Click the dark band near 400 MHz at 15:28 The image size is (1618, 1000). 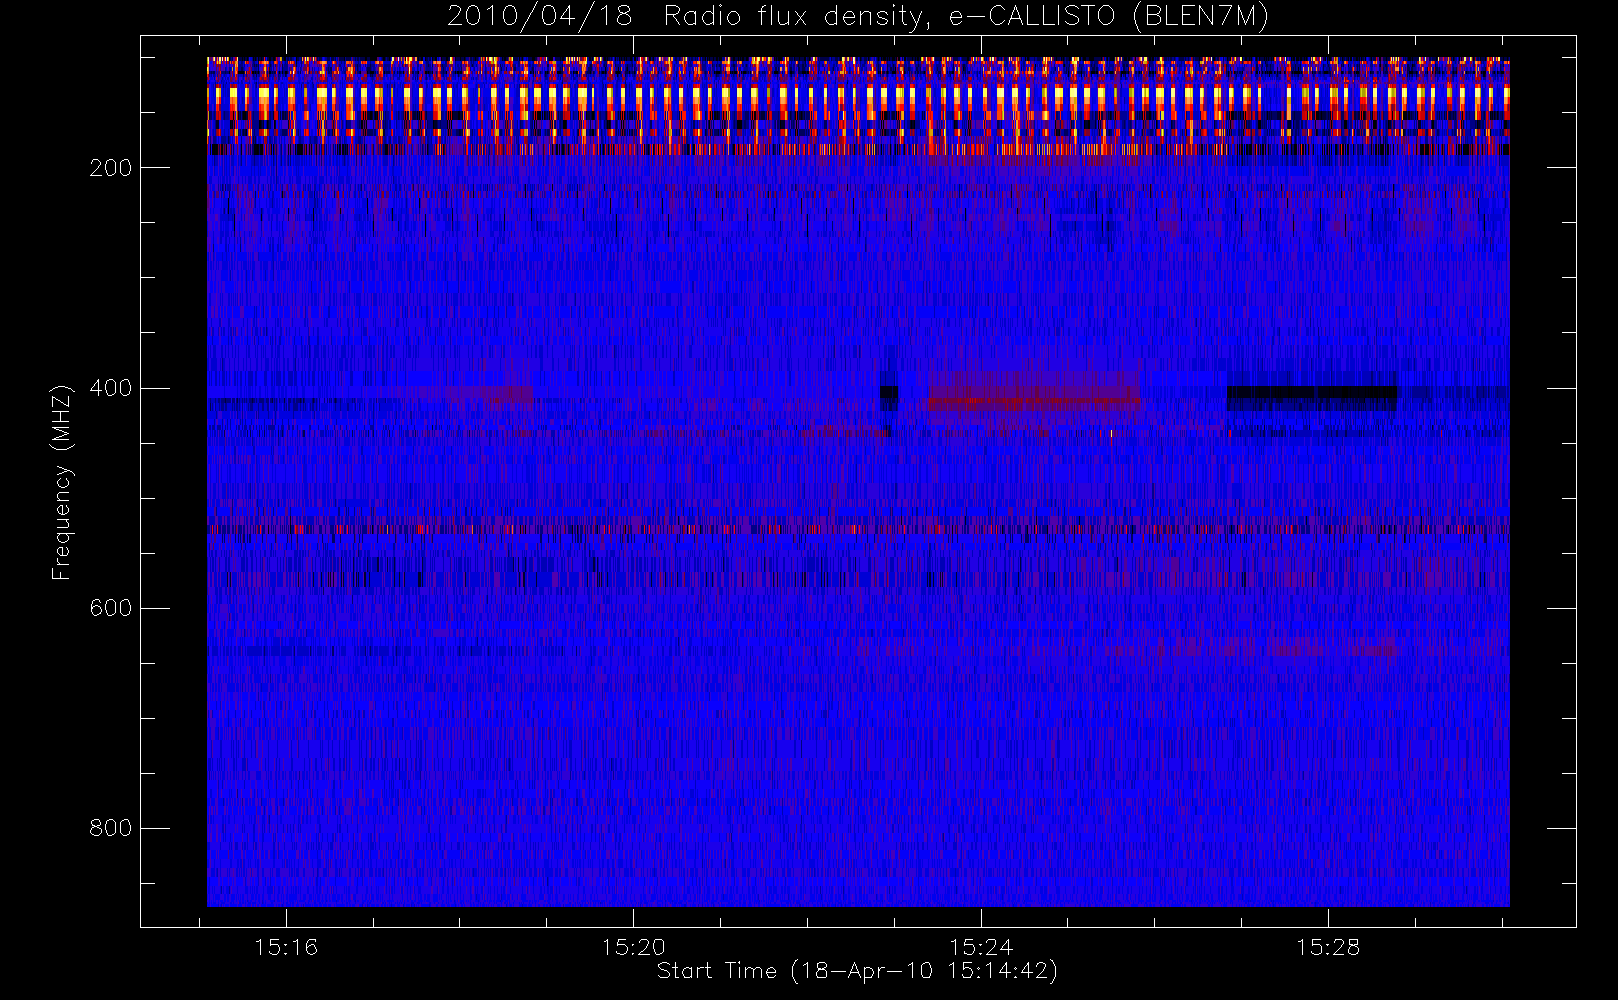coord(1312,398)
